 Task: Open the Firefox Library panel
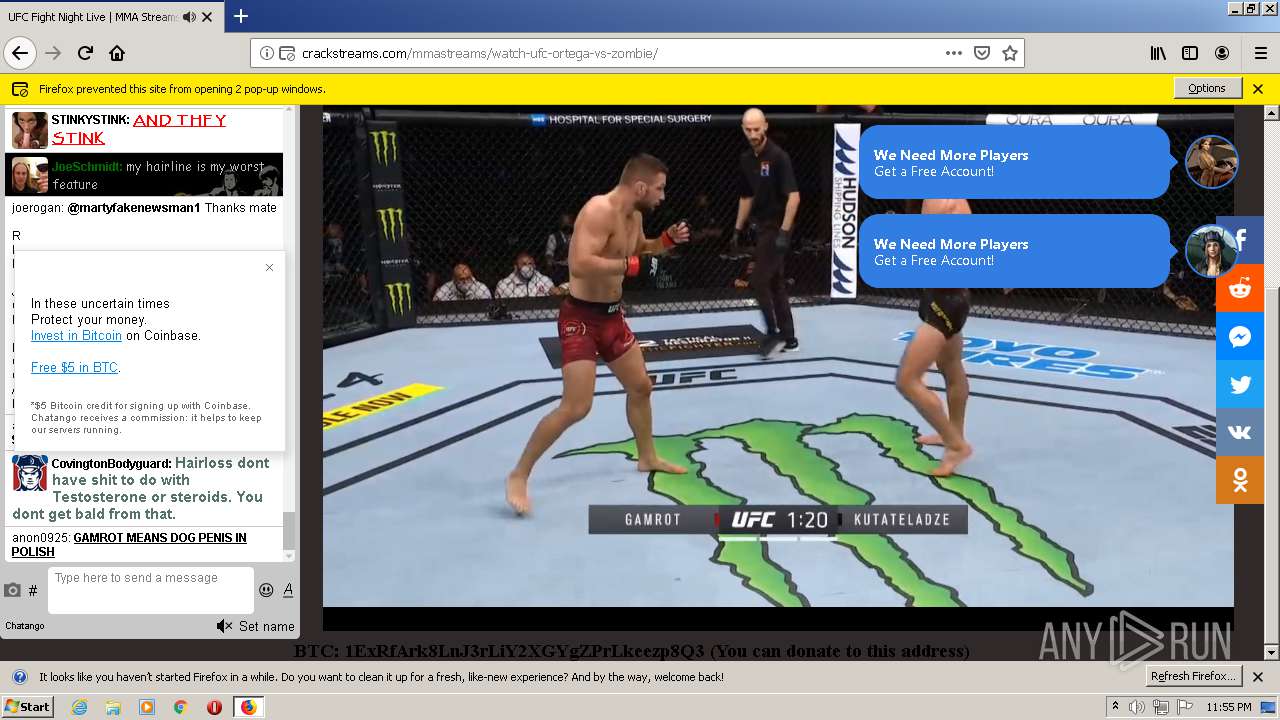pyautogui.click(x=1158, y=53)
